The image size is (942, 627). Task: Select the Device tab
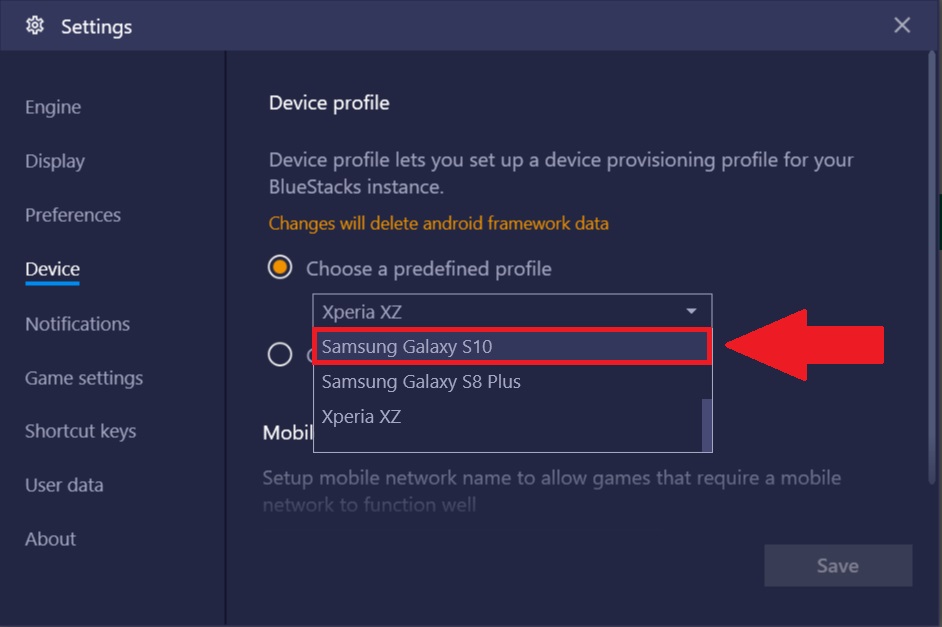[x=52, y=269]
